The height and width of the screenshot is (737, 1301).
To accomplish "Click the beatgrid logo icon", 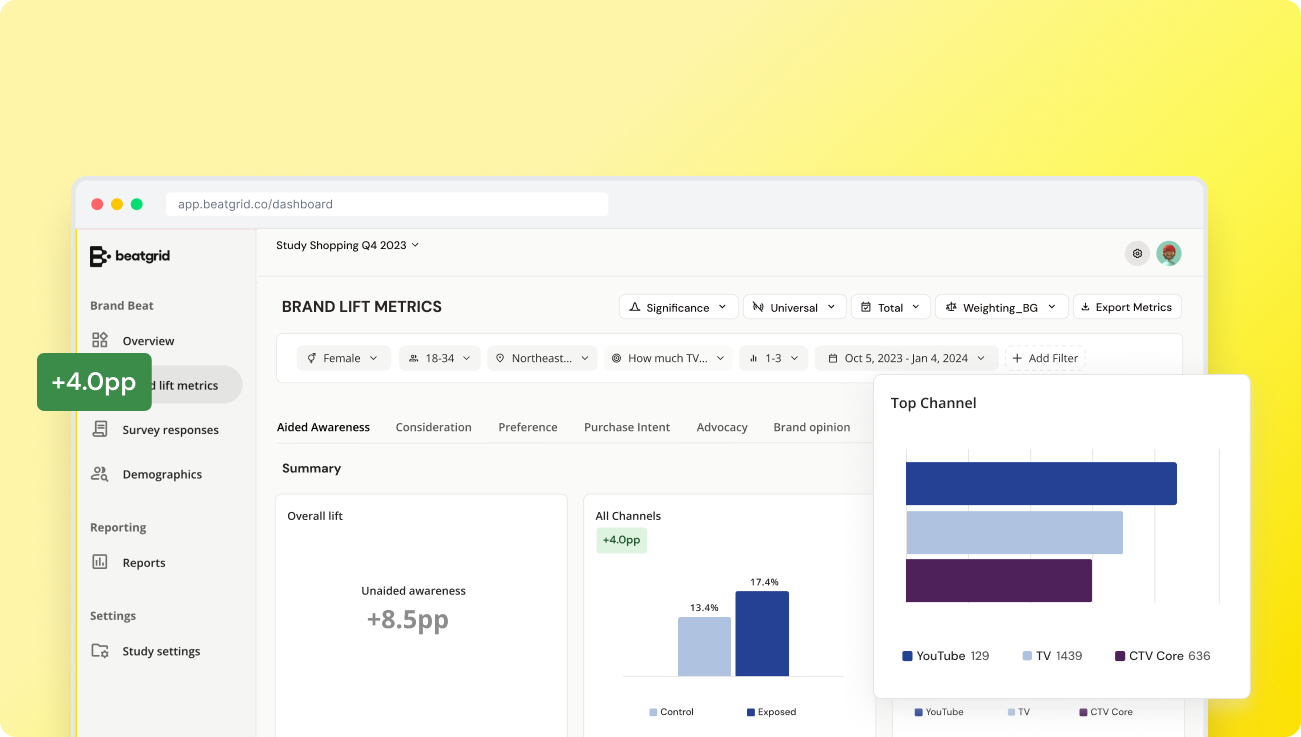I will pyautogui.click(x=99, y=257).
